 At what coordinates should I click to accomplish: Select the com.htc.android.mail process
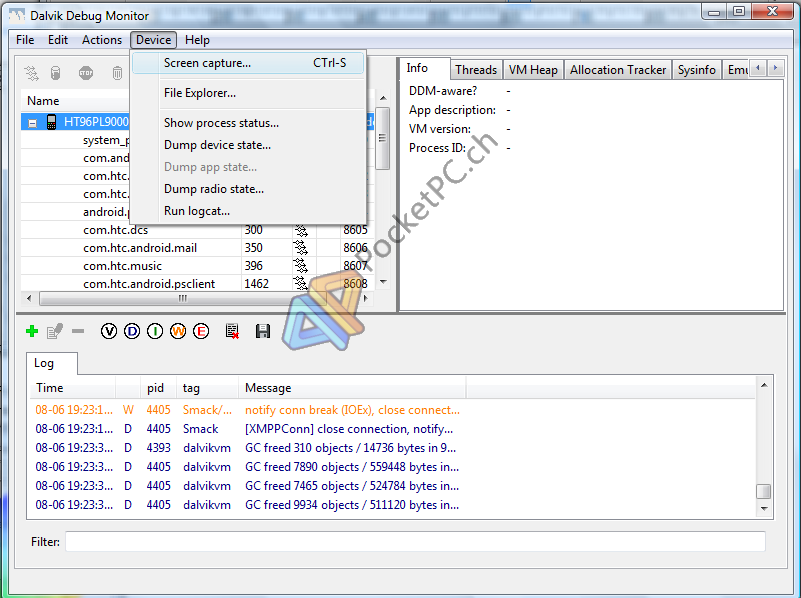click(x=197, y=248)
